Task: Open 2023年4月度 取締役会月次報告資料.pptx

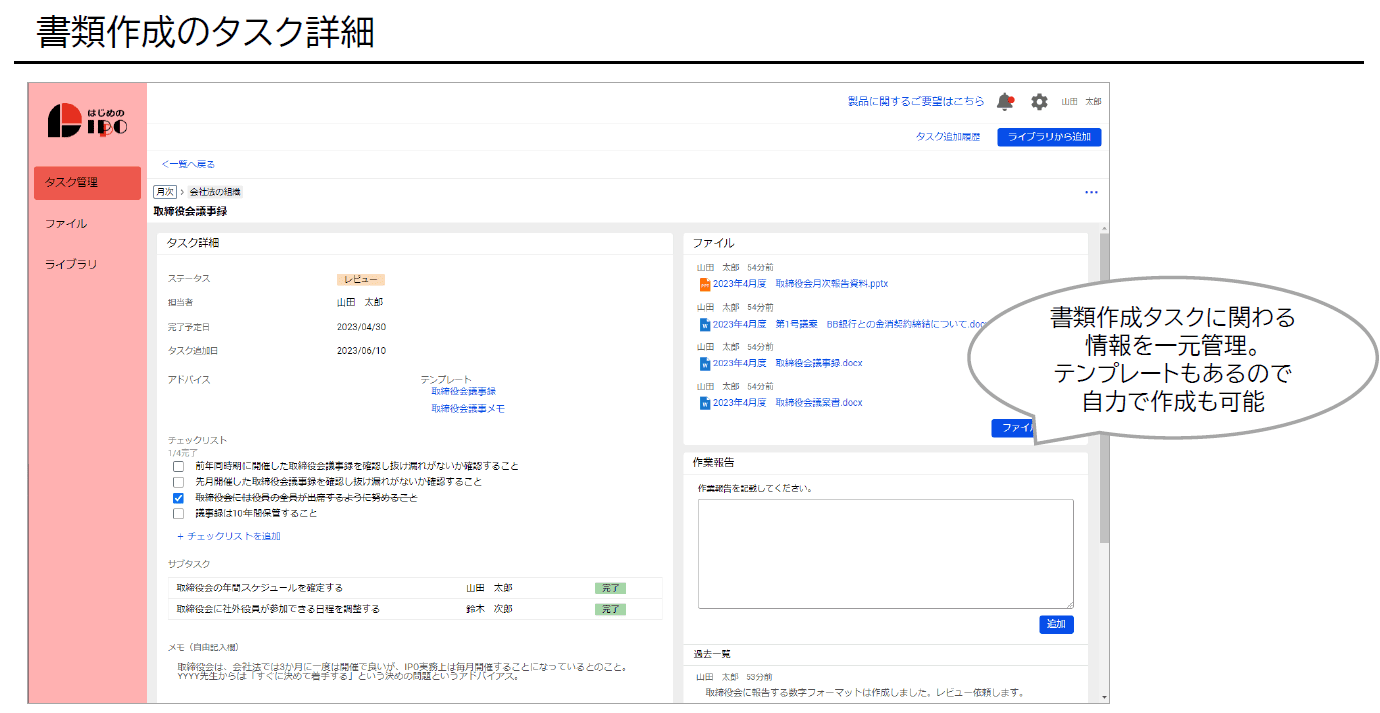Action: click(x=800, y=284)
